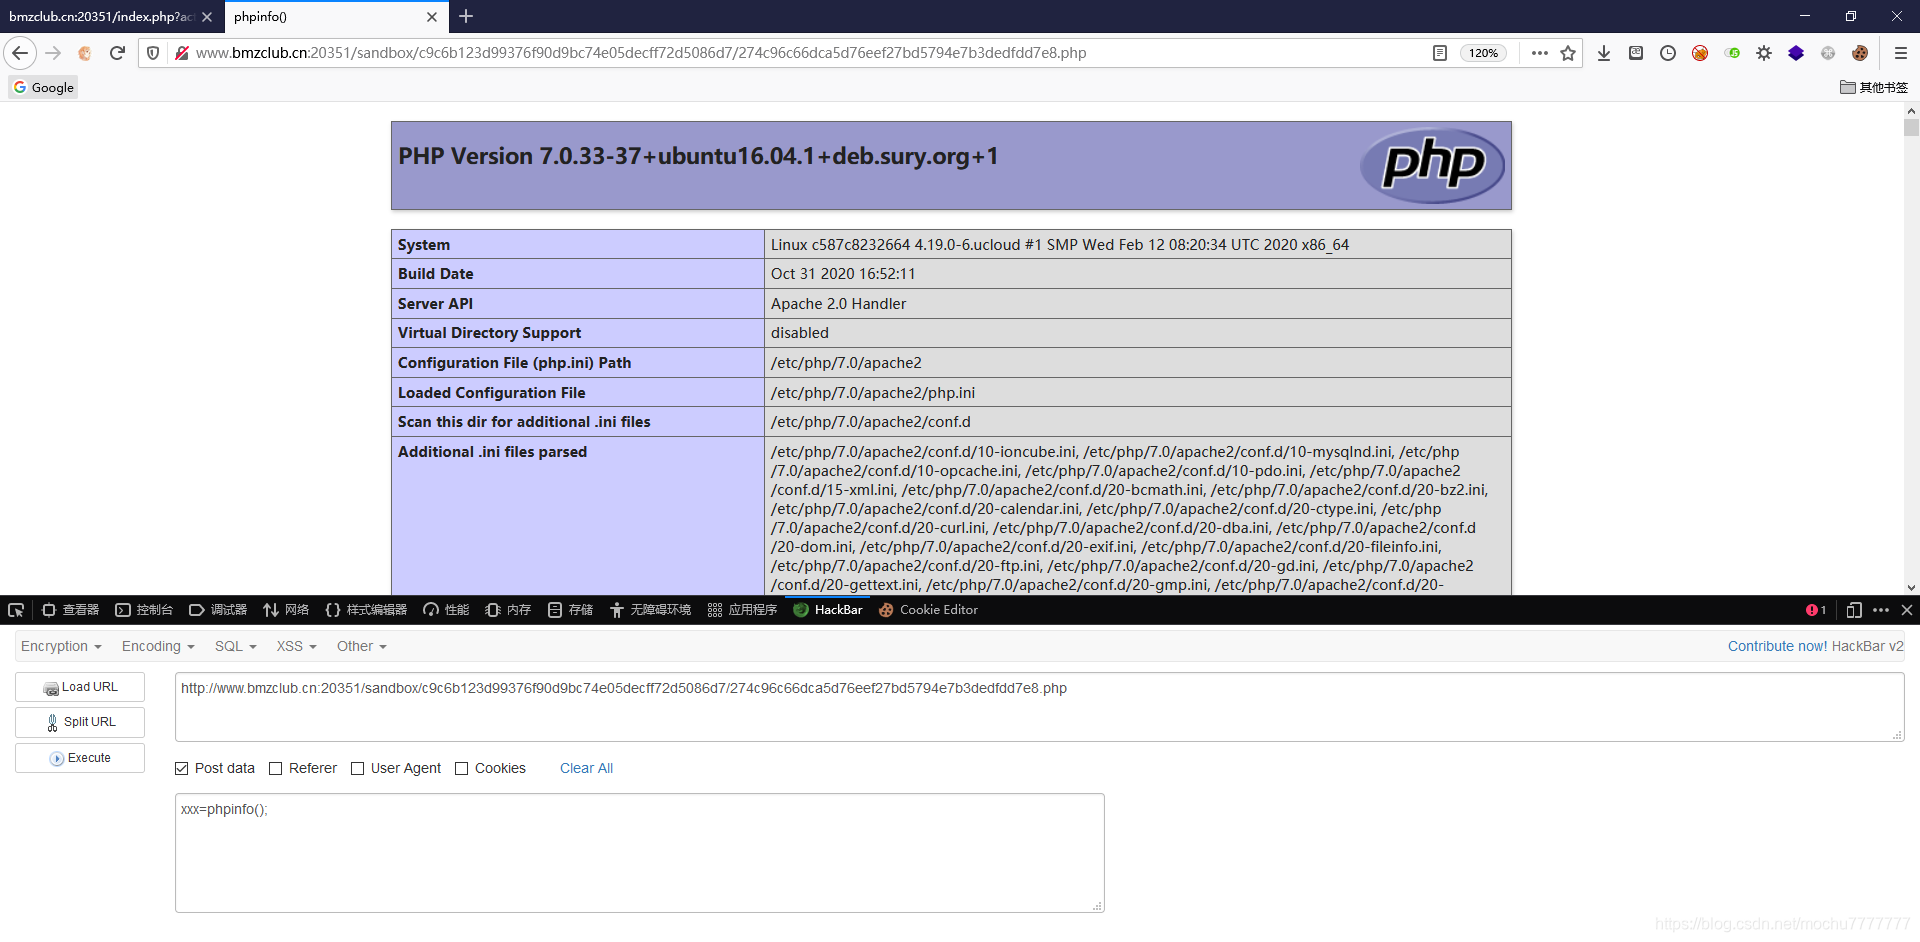This screenshot has width=1920, height=942.
Task: Click the Split URL button
Action: click(x=80, y=722)
